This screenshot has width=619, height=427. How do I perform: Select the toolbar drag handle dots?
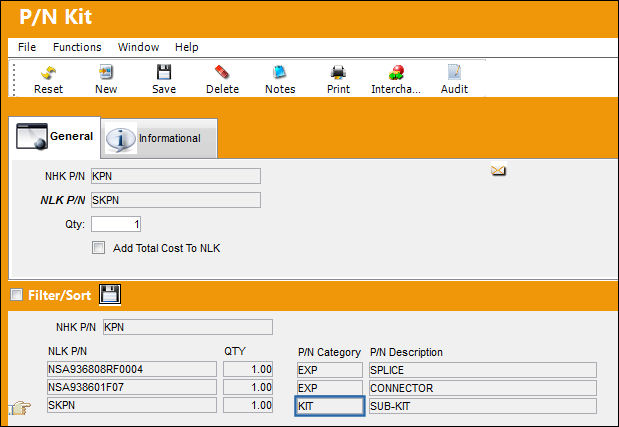pos(14,80)
